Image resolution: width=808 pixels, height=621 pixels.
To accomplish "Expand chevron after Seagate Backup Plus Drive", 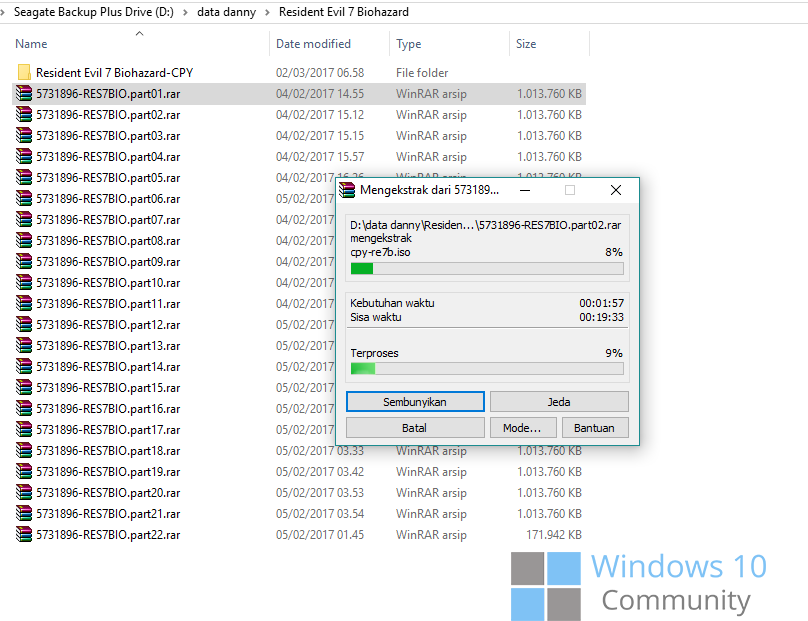I will point(186,12).
